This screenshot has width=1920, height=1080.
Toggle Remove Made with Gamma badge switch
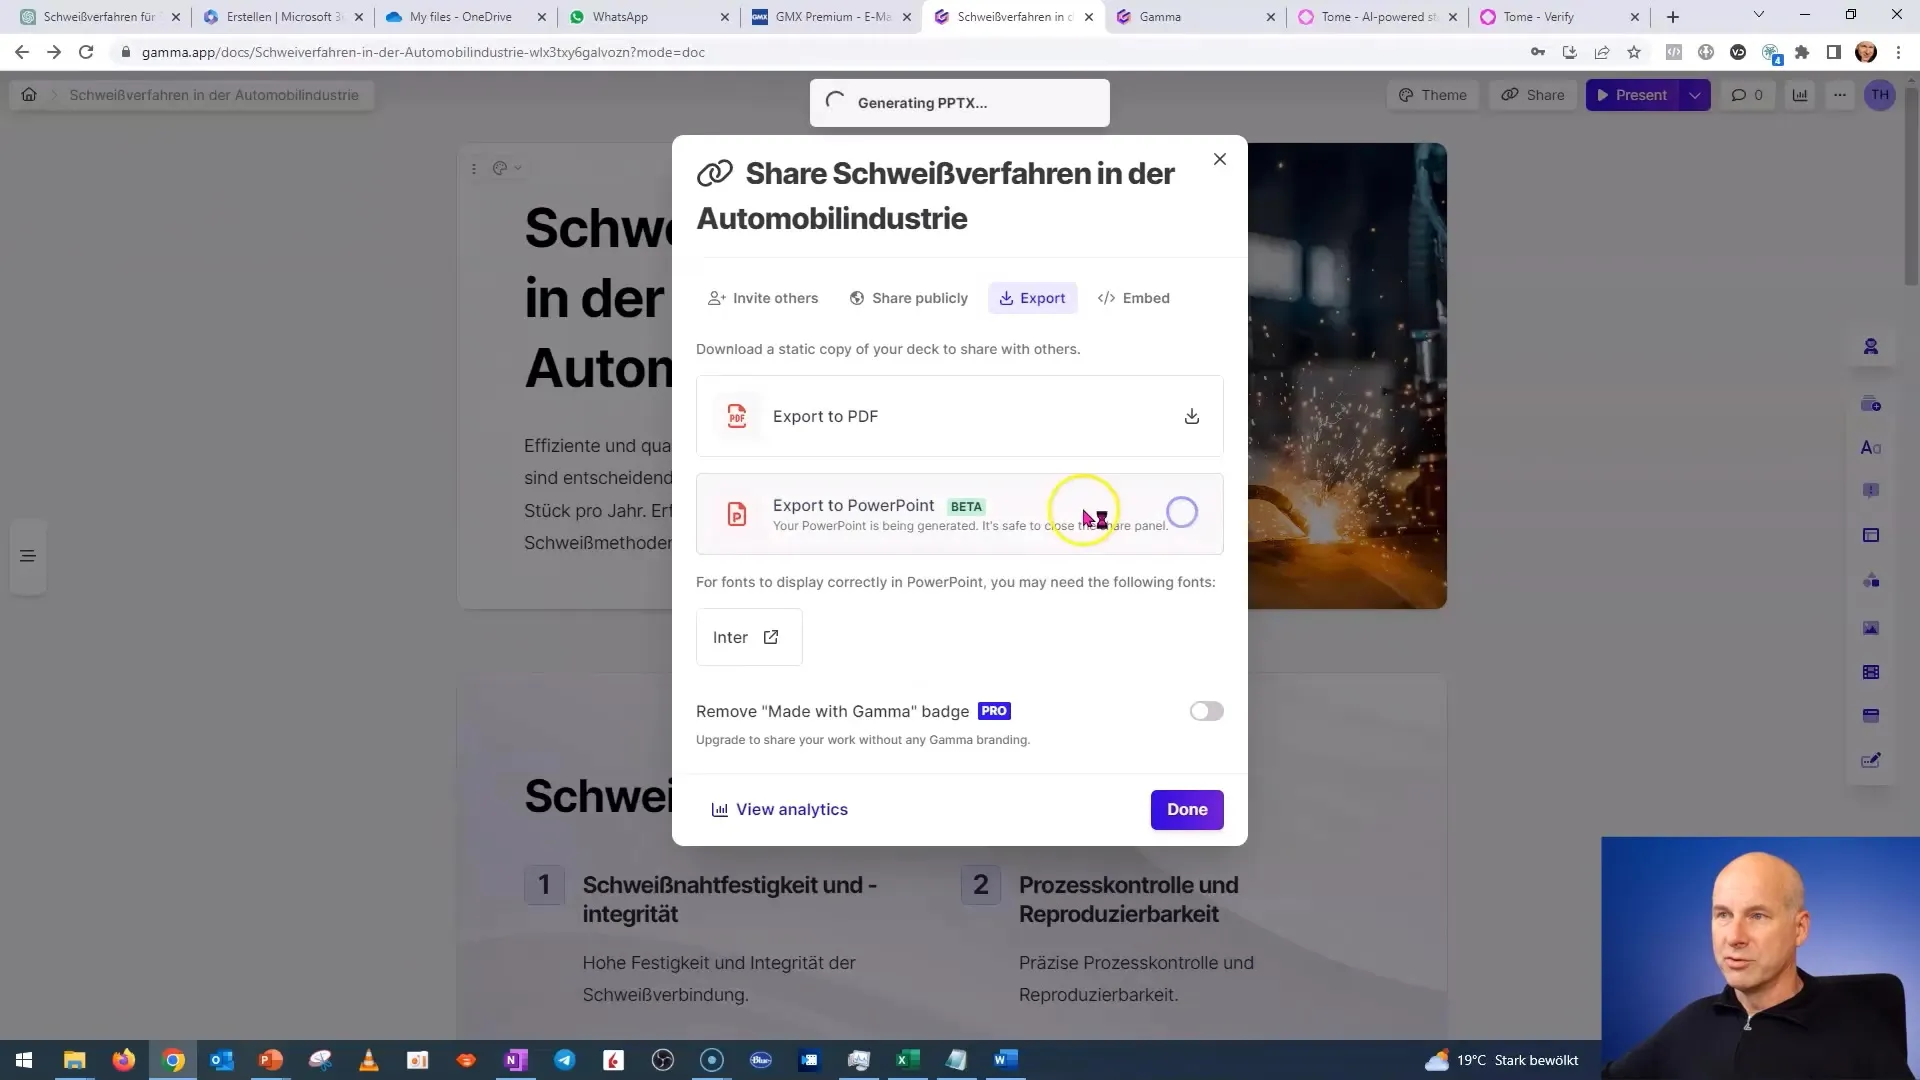coord(1204,711)
